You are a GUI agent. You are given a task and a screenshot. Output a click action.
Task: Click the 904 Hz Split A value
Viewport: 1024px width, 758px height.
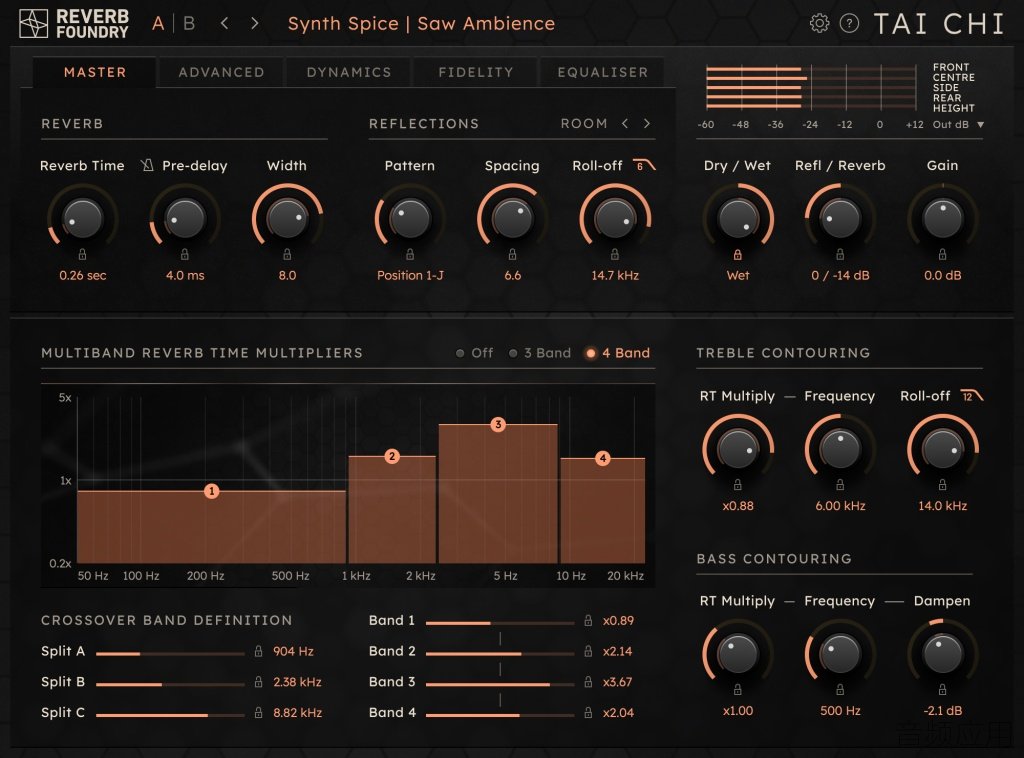(x=293, y=651)
